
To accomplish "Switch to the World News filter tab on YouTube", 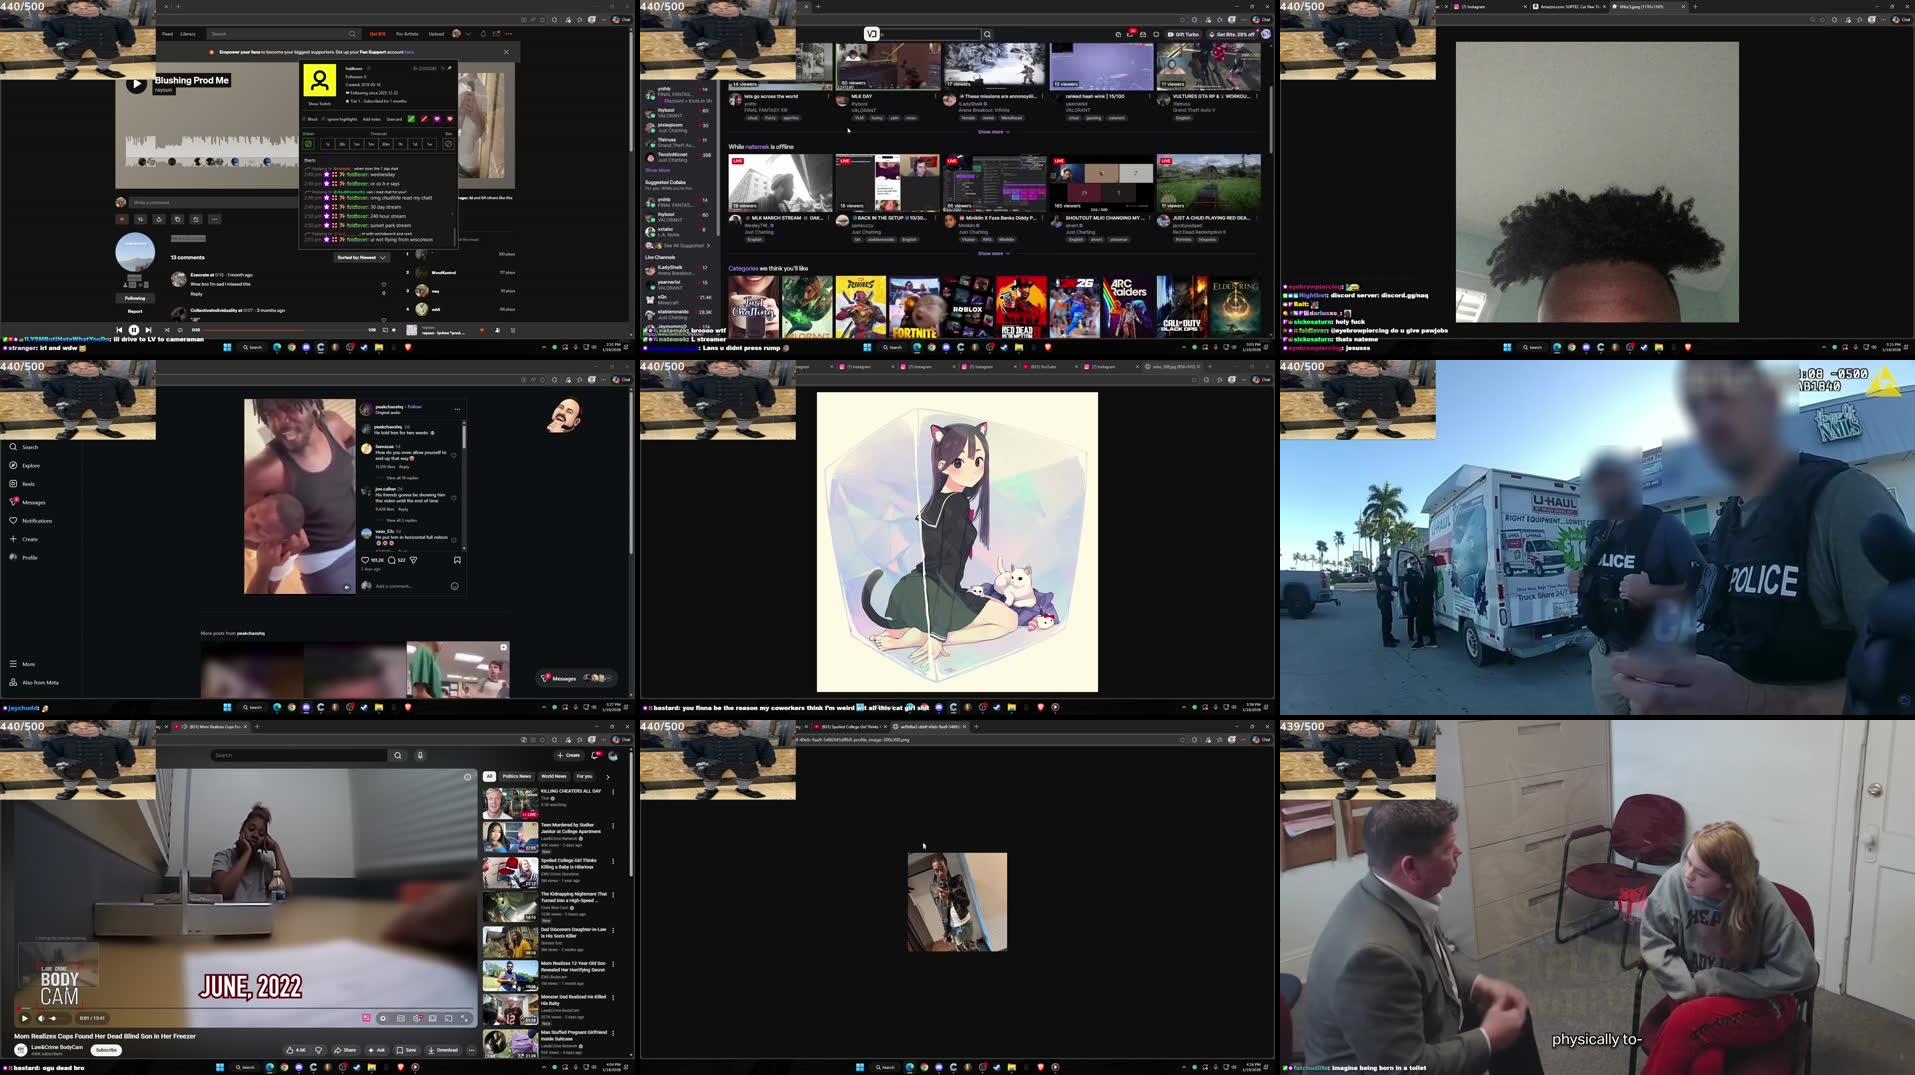I will pos(553,775).
